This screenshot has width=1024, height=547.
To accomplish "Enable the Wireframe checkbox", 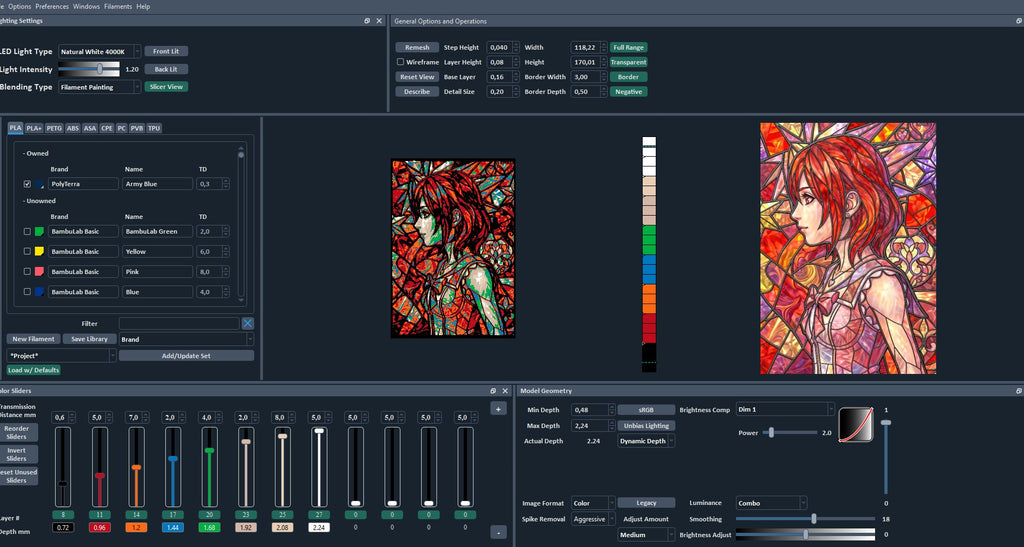I will tap(400, 62).
